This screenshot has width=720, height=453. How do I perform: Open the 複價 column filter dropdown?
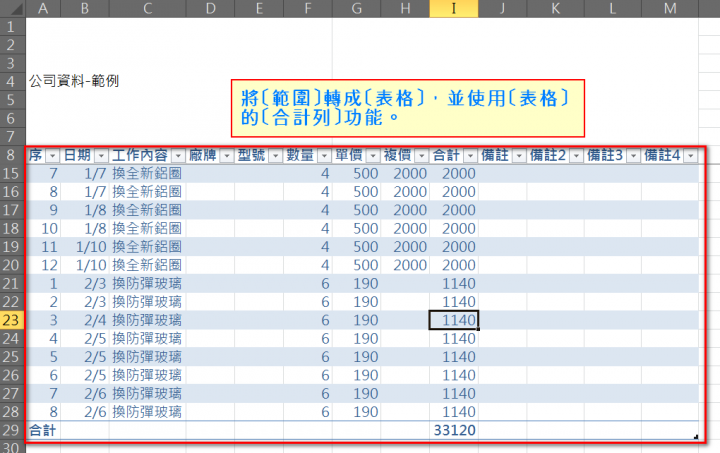422,156
